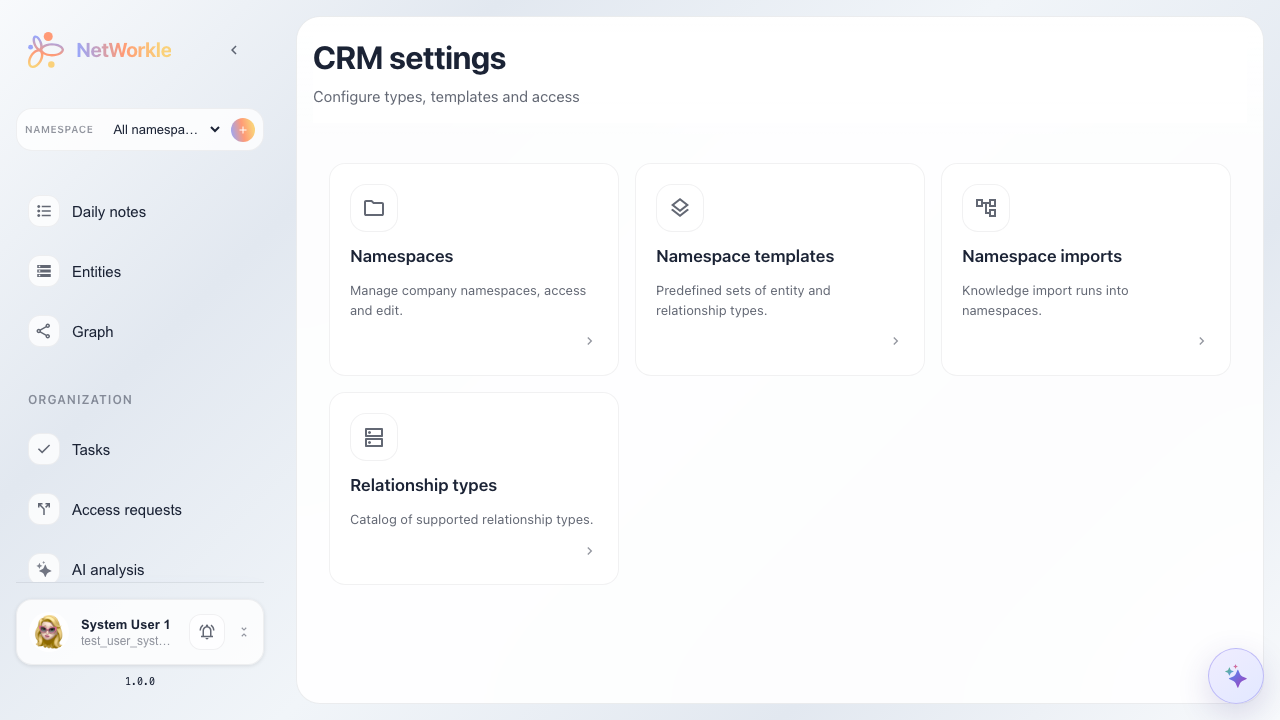Click the Access requests split-arrow icon
Screen dimensions: 1280x720
(x=44, y=509)
